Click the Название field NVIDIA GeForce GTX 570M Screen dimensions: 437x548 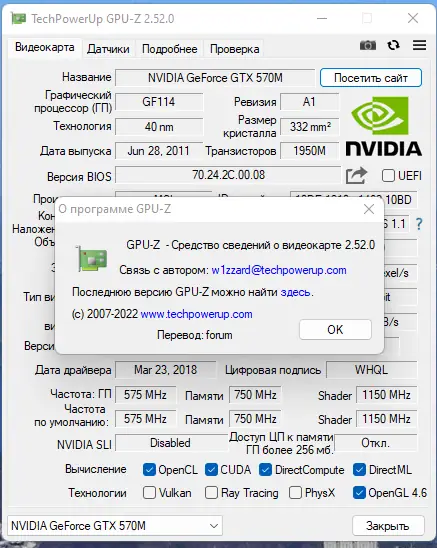(x=215, y=78)
